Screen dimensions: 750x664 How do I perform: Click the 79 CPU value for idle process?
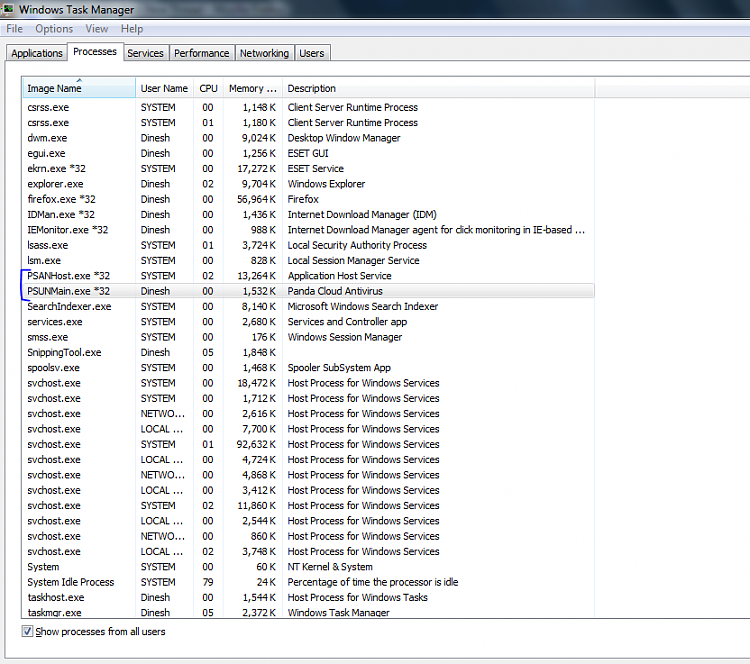coord(208,582)
